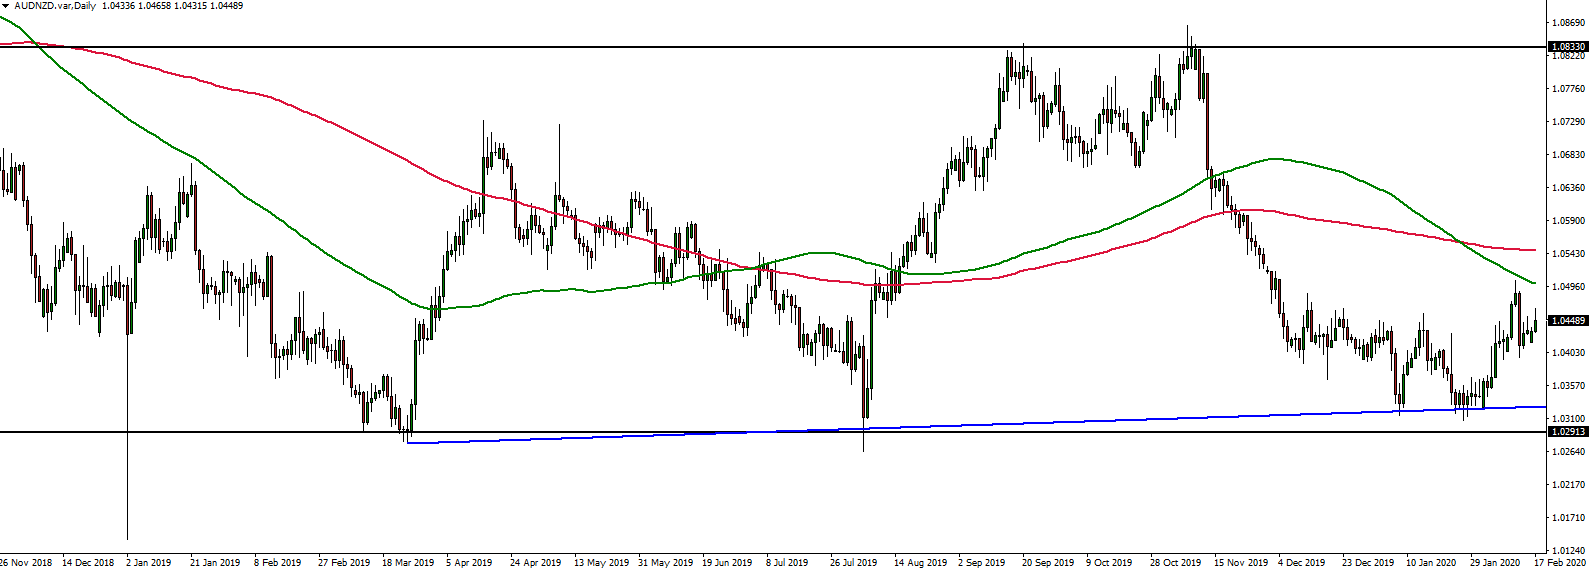The image size is (1589, 570).
Task: Click the 29 Jan 2020 date label
Action: click(x=1495, y=563)
